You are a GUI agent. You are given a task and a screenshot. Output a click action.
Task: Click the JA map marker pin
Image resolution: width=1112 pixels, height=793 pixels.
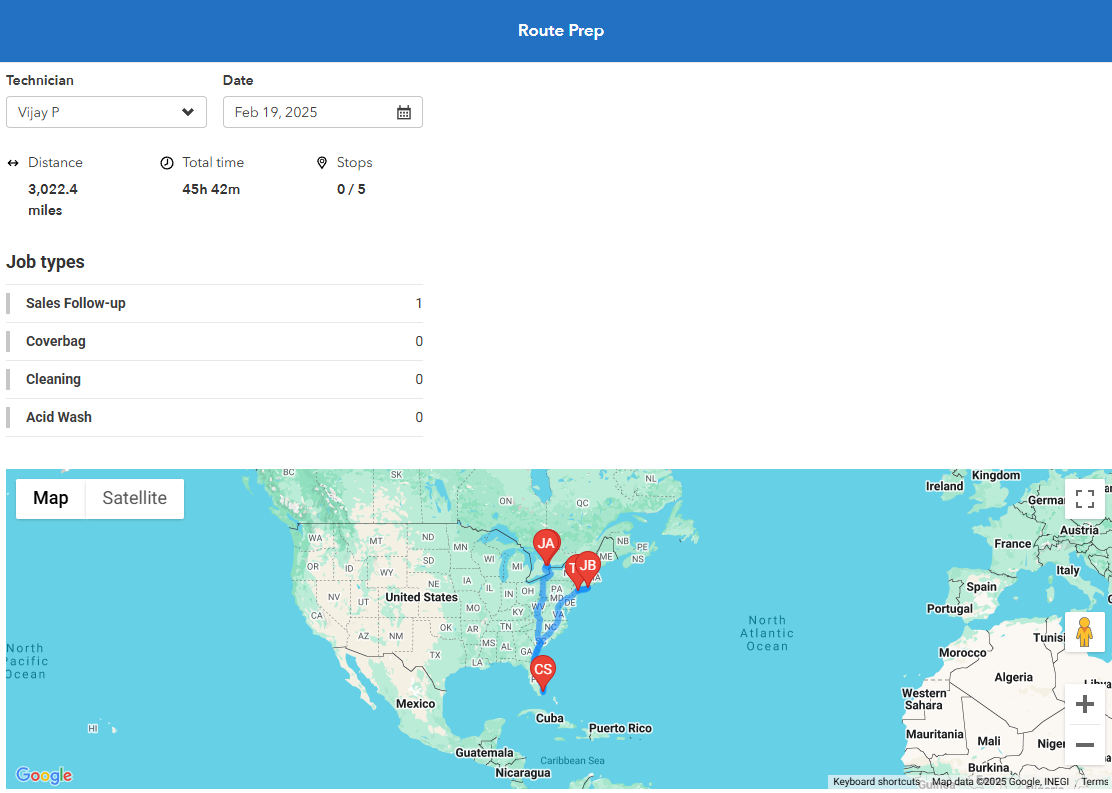coord(545,545)
